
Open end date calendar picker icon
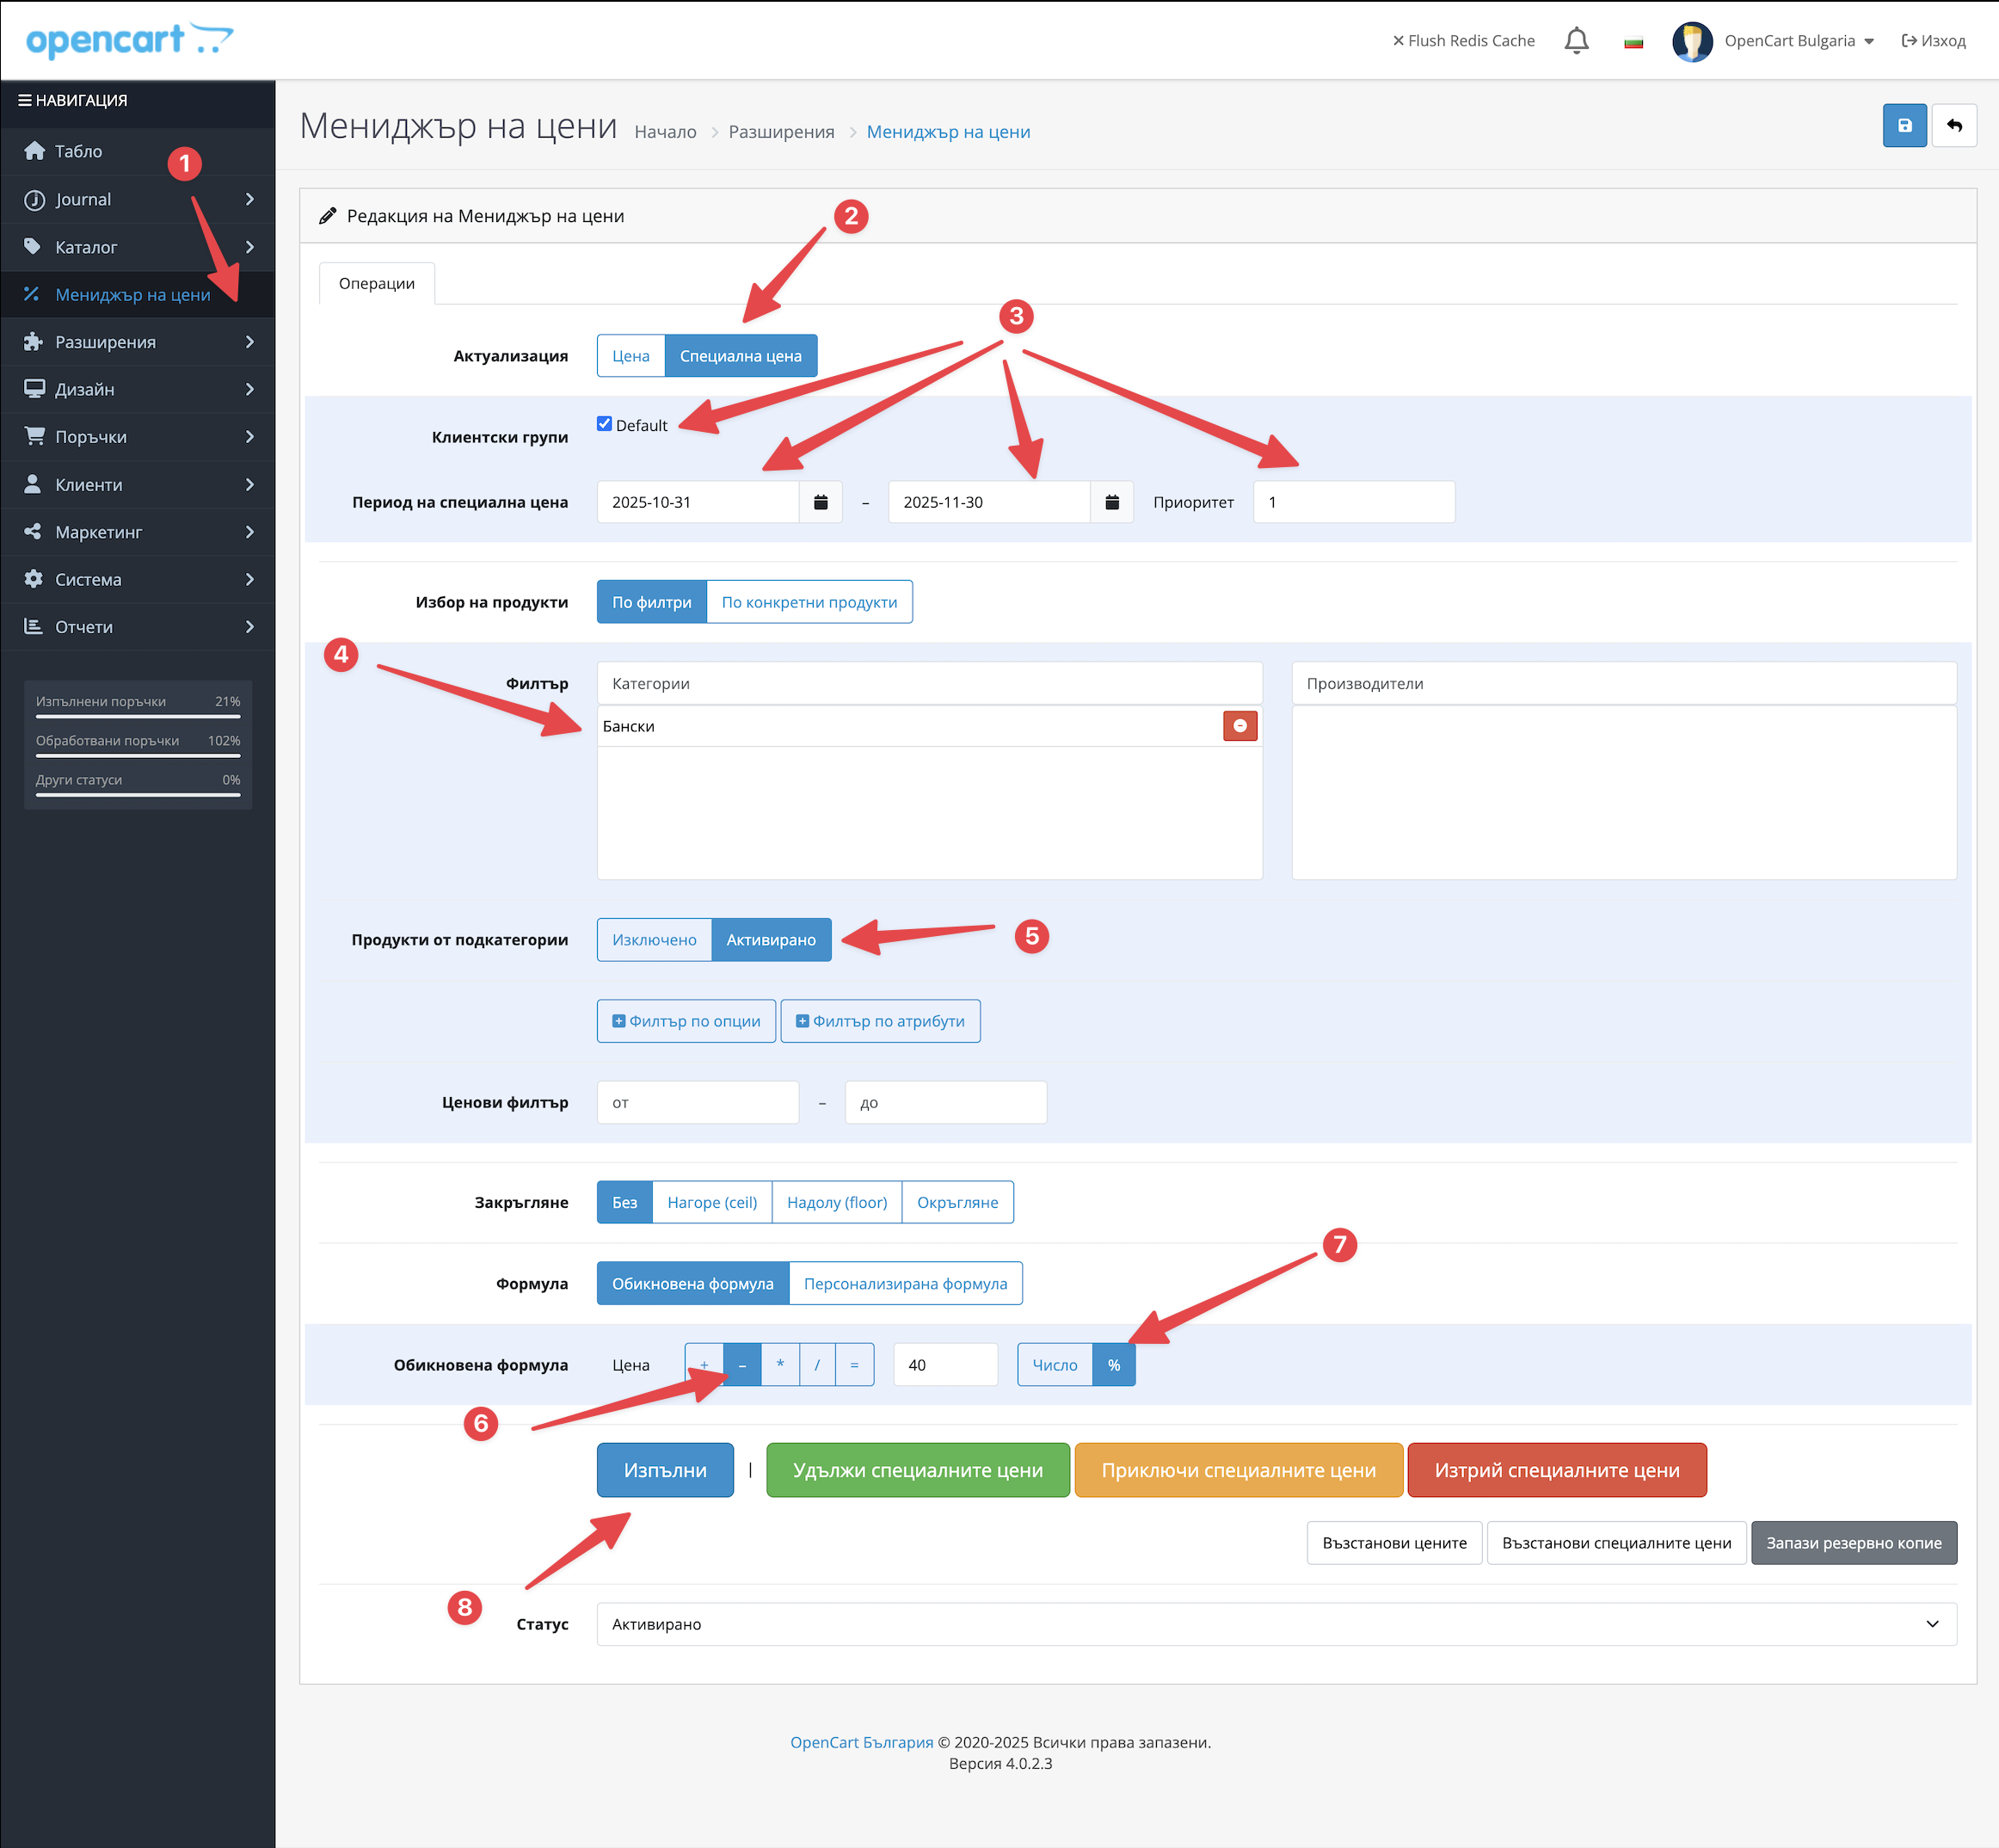tap(1111, 502)
